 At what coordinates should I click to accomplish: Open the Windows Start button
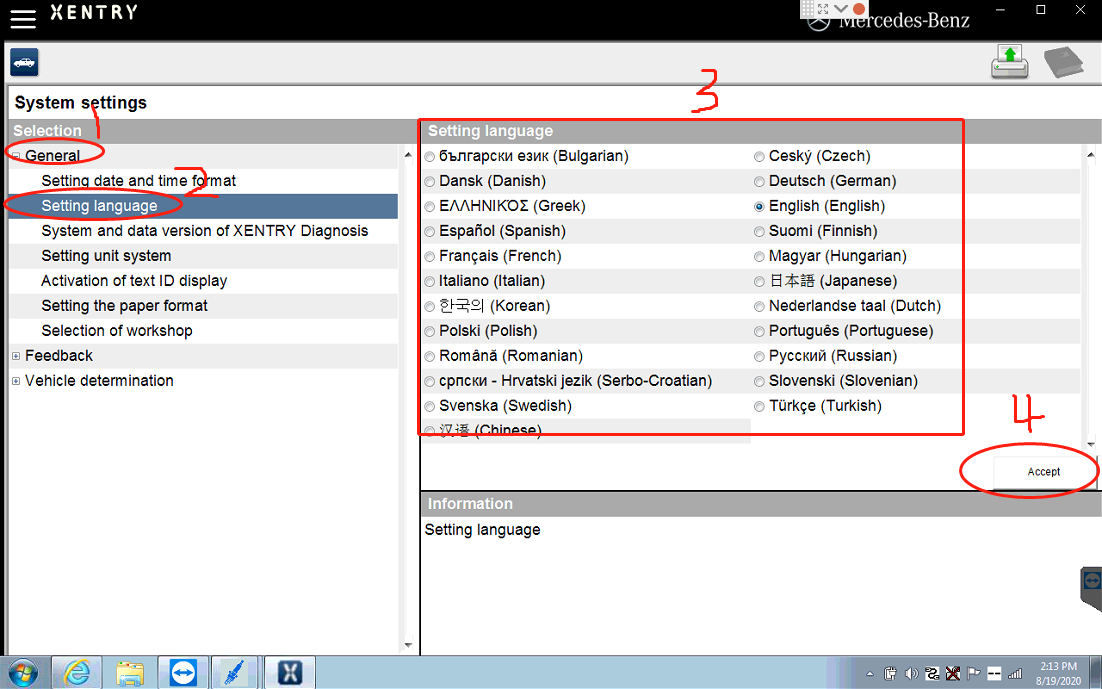[22, 673]
